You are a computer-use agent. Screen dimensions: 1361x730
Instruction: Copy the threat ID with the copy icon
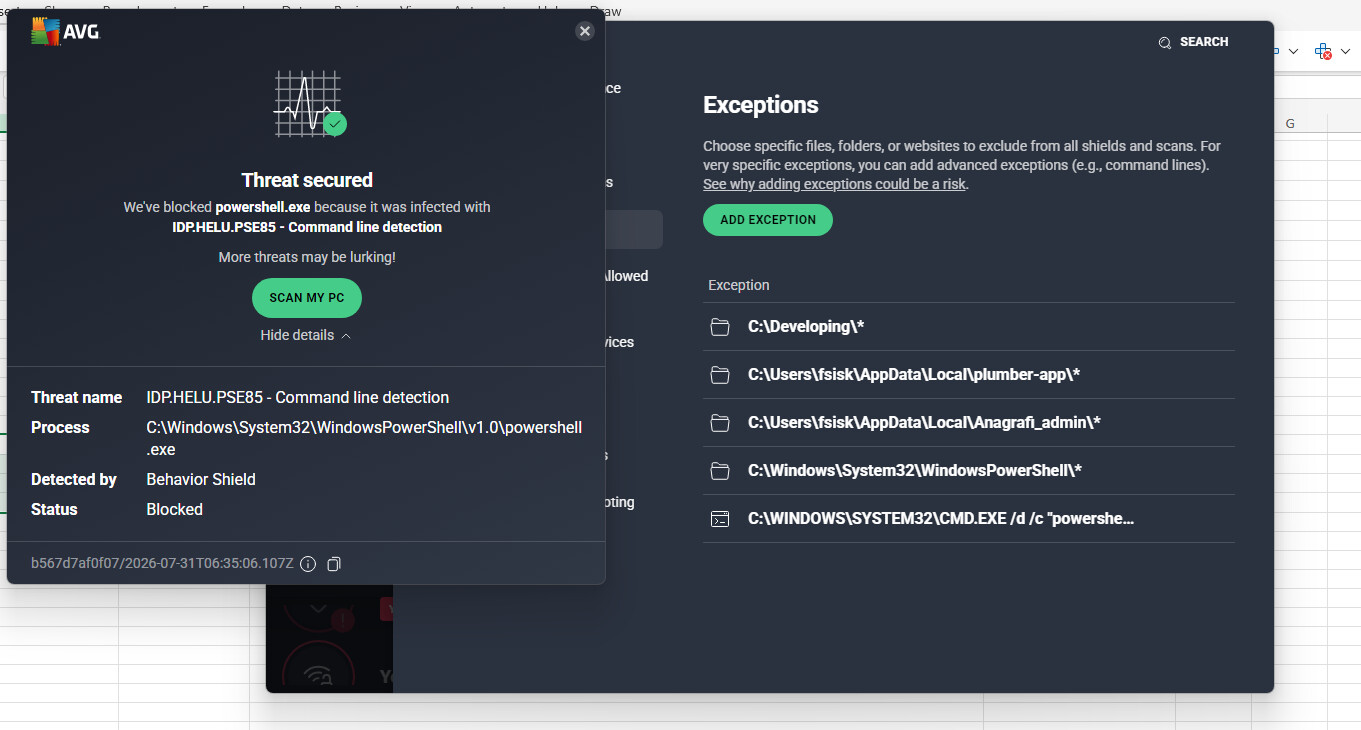(334, 564)
